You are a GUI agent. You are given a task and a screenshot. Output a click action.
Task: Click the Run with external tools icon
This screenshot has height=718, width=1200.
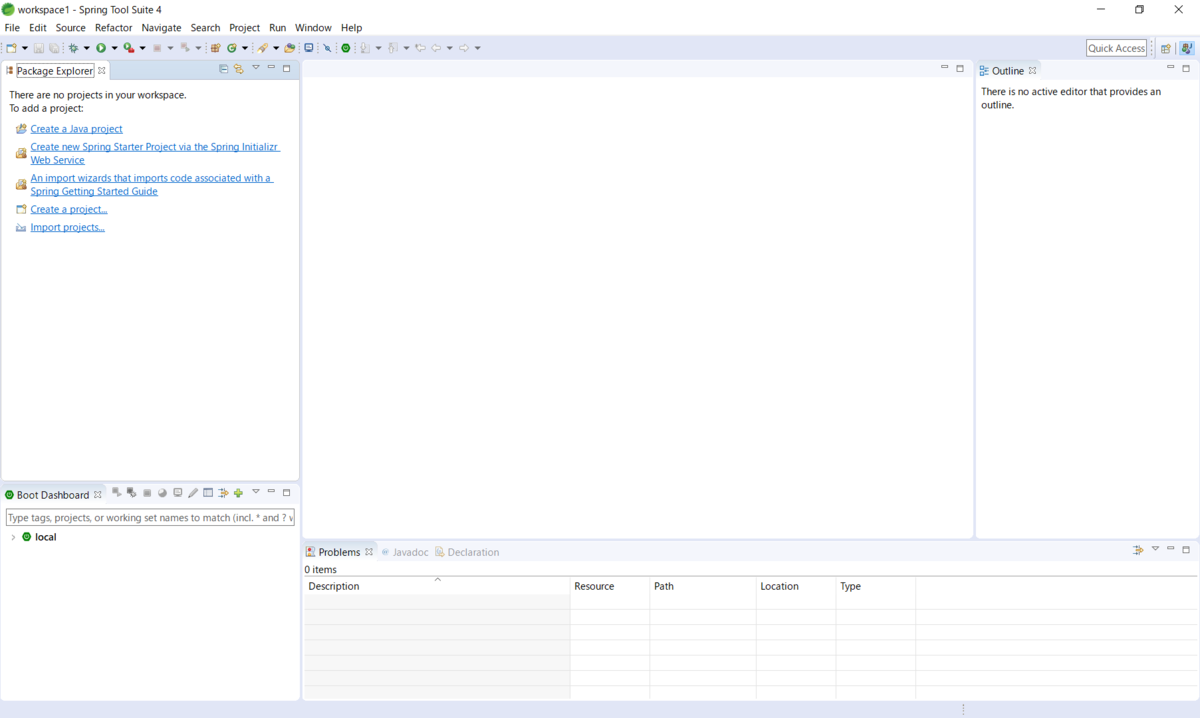pyautogui.click(x=129, y=48)
